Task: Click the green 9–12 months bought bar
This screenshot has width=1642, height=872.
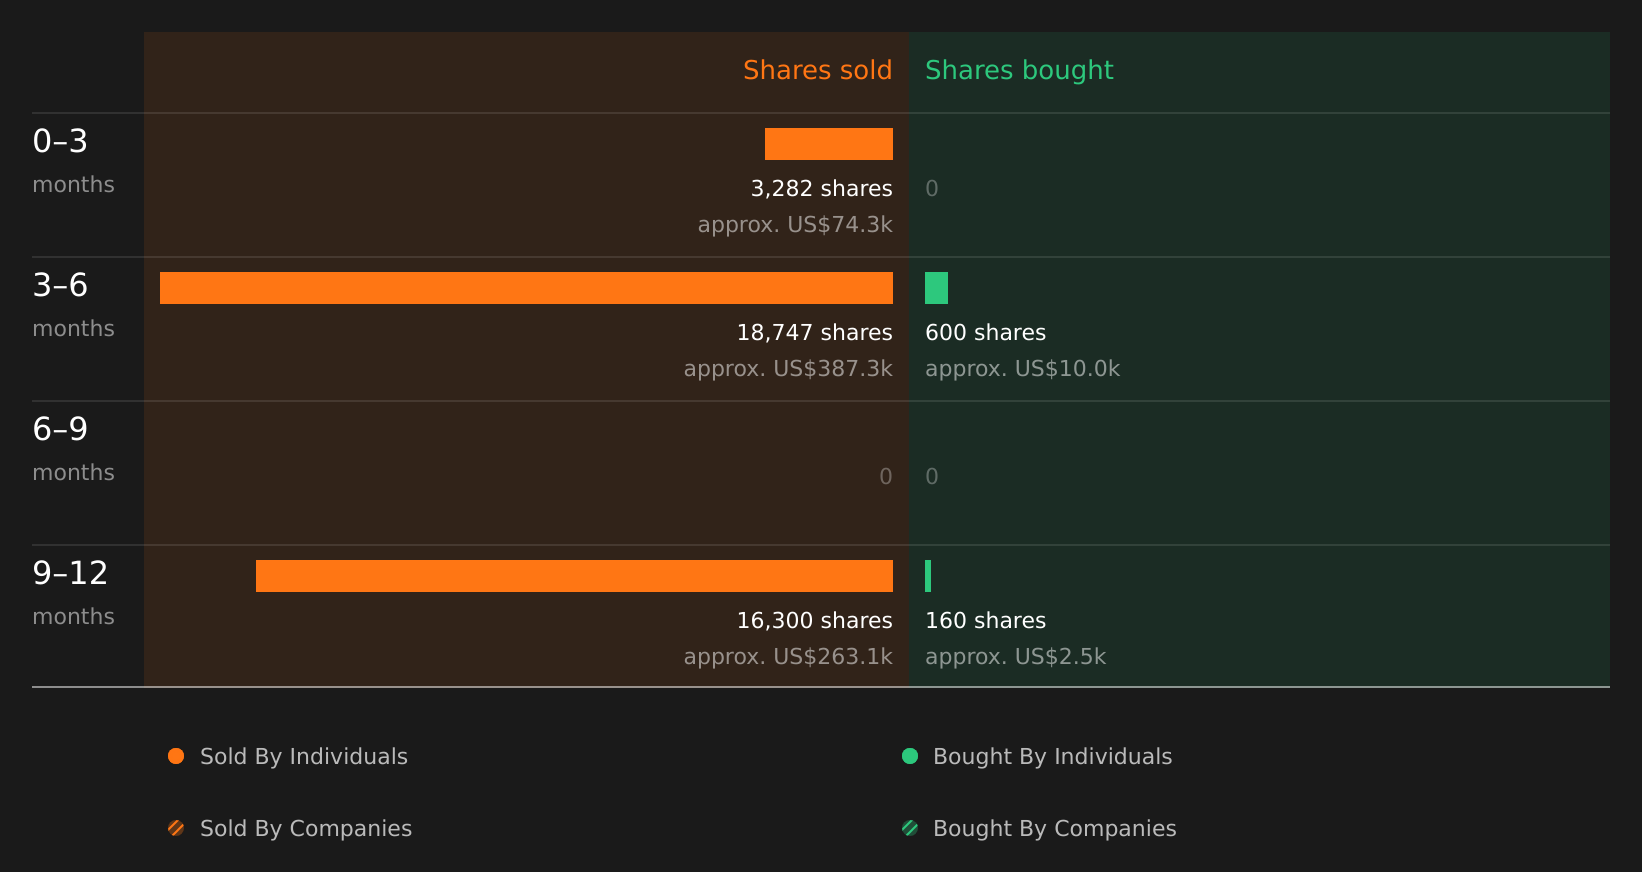Action: tap(928, 576)
